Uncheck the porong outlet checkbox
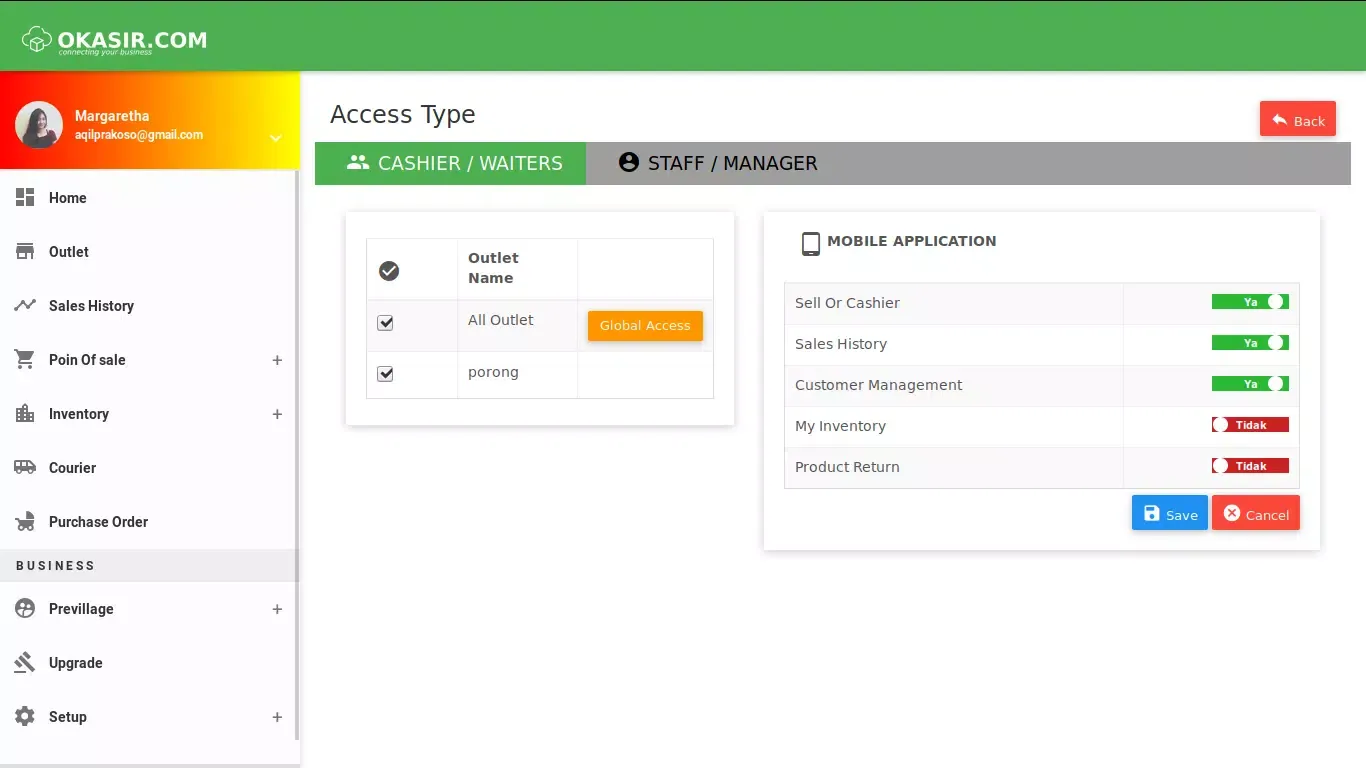The image size is (1366, 768). tap(385, 374)
